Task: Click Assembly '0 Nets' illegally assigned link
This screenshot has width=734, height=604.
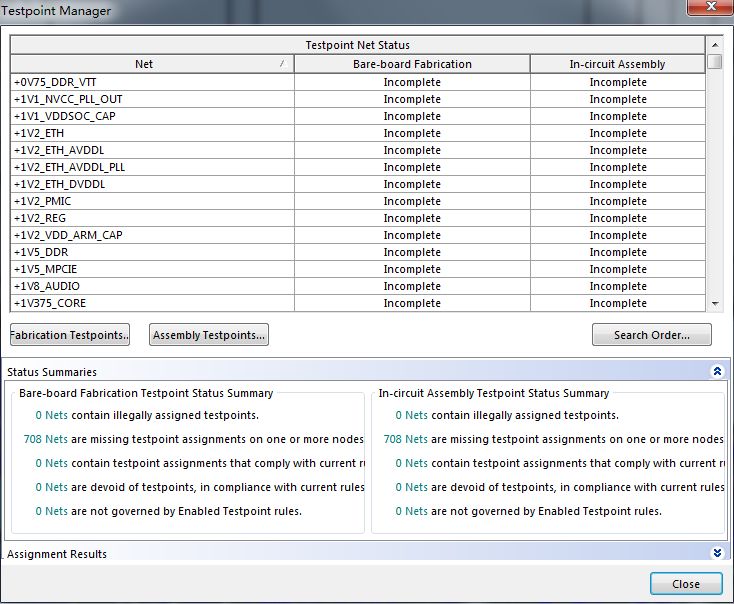Action: tap(411, 415)
